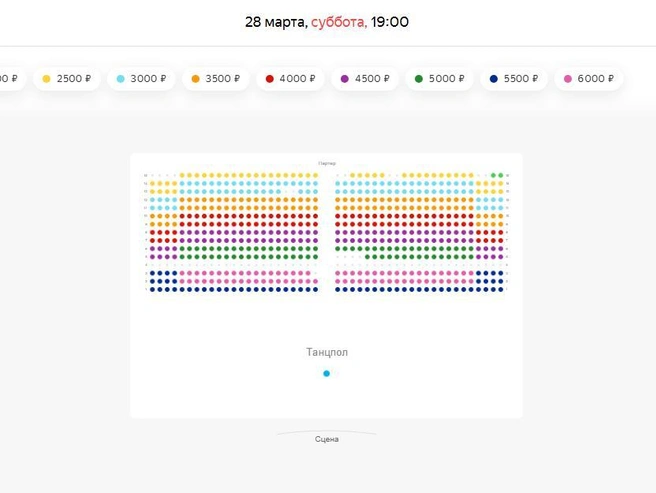Select the 3500 ₽ price filter chip

pos(215,79)
